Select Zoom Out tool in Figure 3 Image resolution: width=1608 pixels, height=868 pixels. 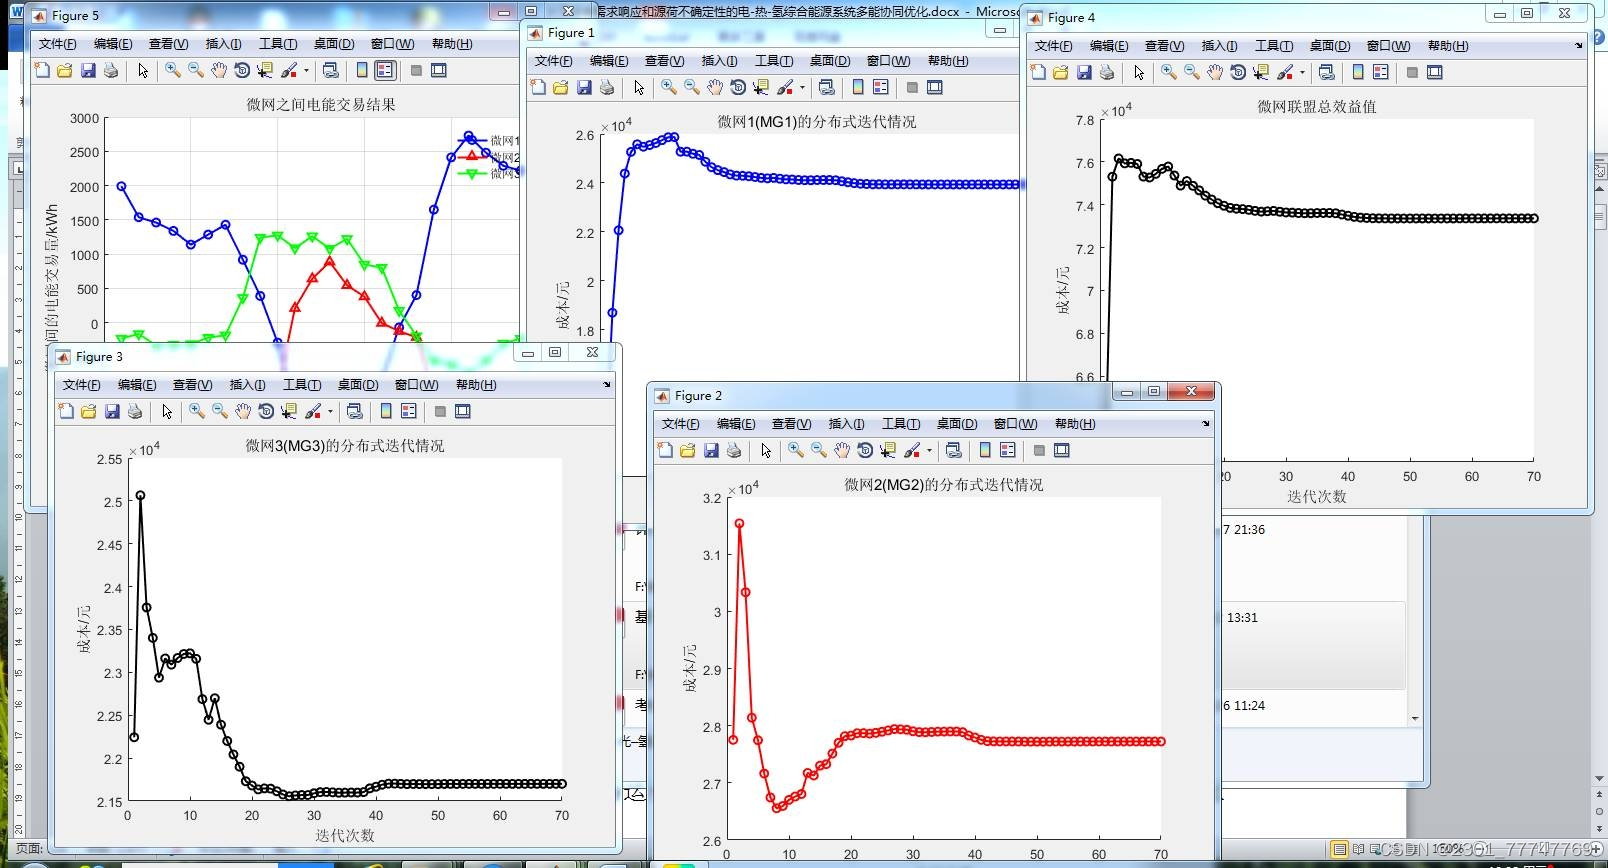tap(220, 411)
